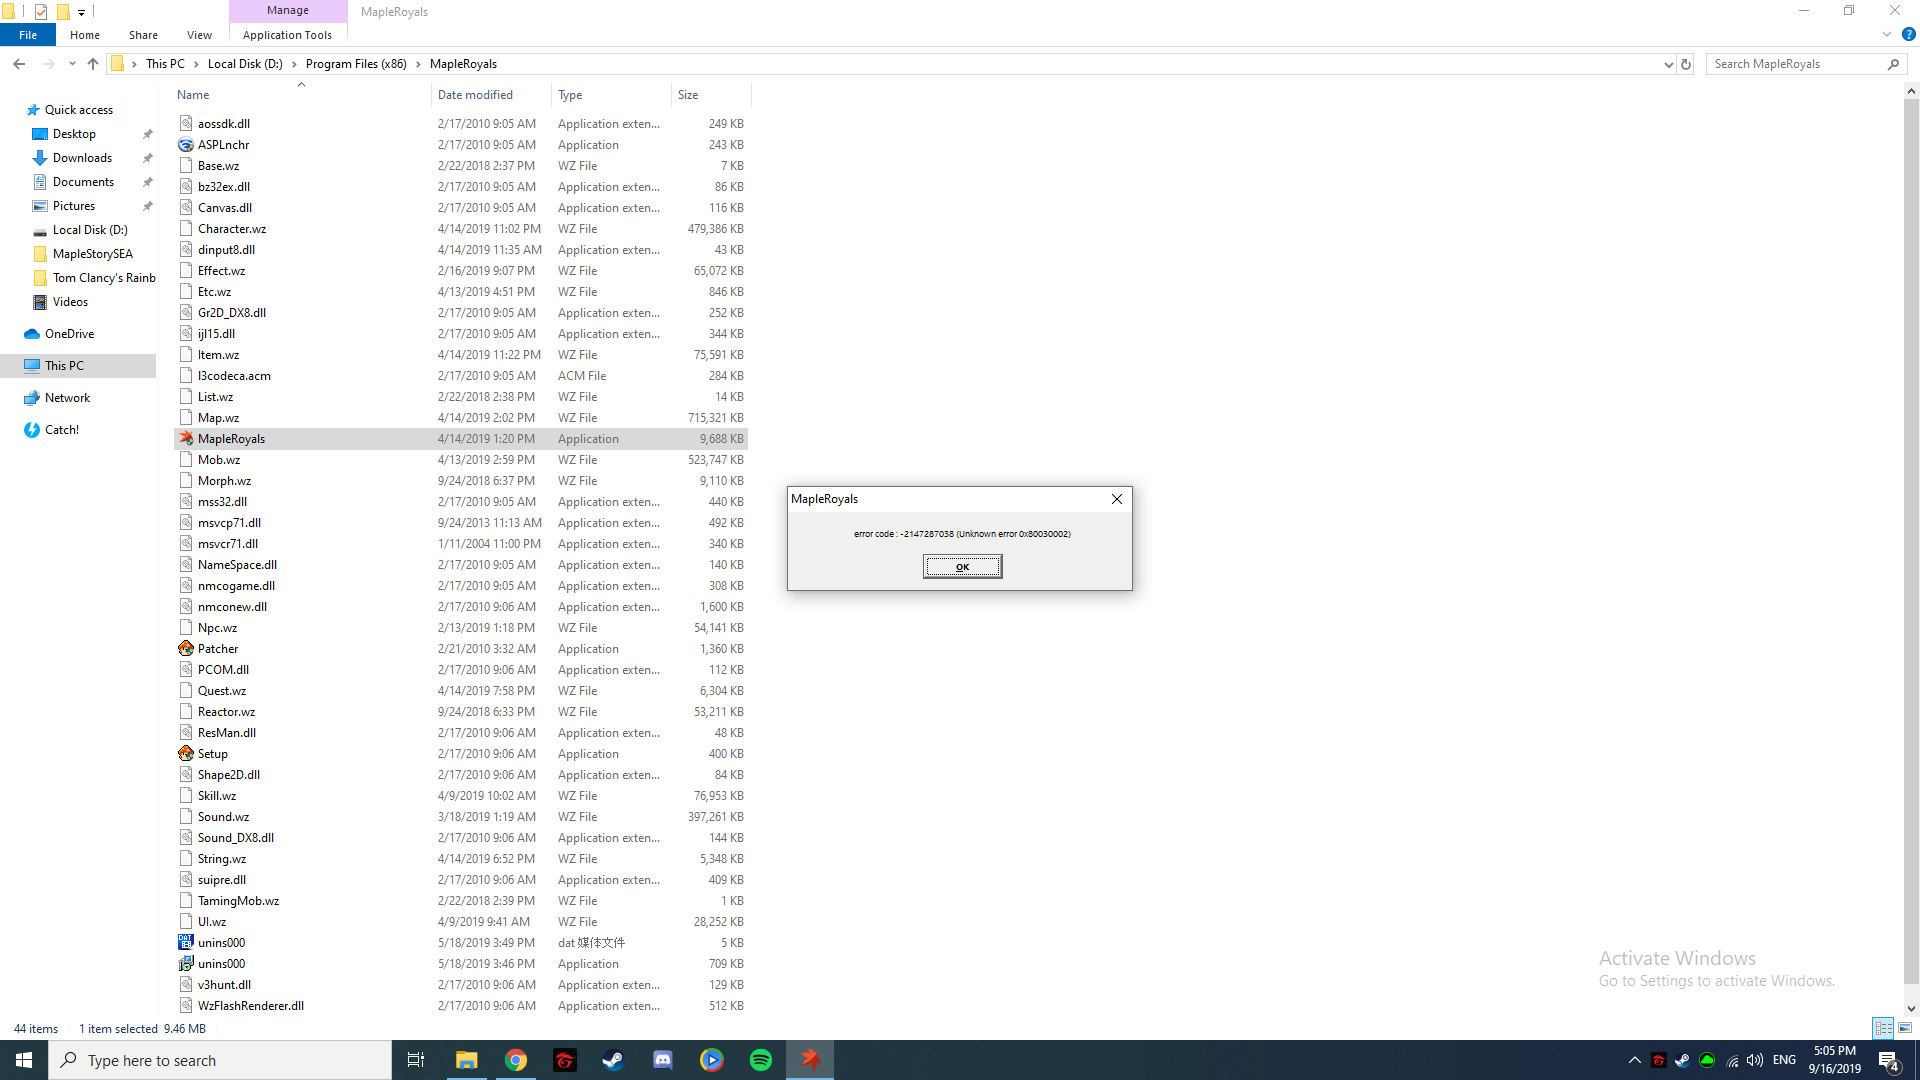Select Quick access in navigation pane
This screenshot has height=1080, width=1920.
pyautogui.click(x=78, y=110)
